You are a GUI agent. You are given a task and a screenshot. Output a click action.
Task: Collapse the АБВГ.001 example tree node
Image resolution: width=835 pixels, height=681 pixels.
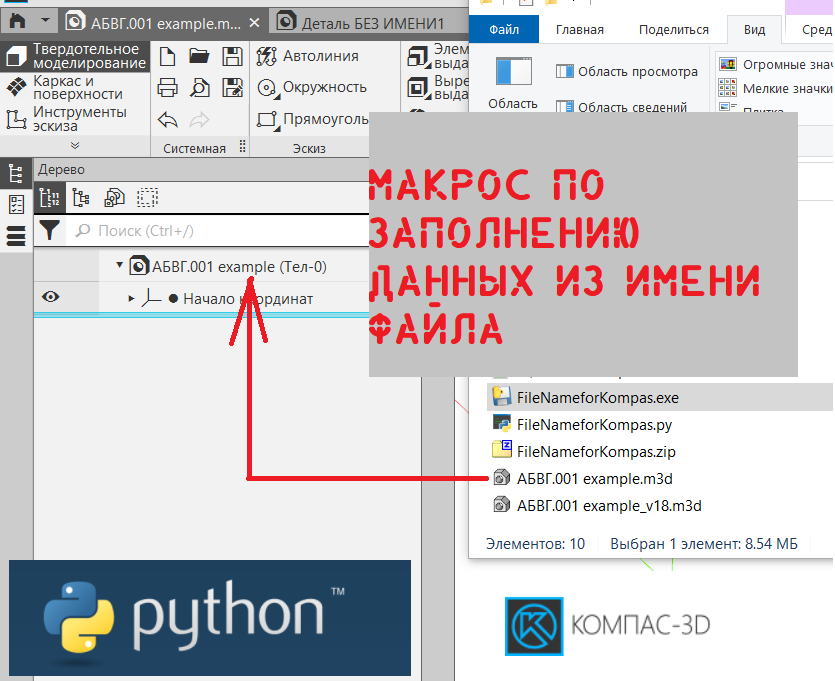click(119, 265)
